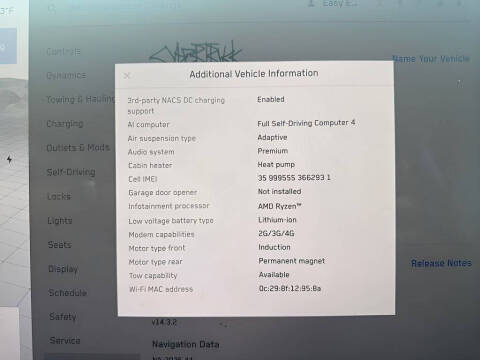Click the search icon at top
The height and width of the screenshot is (360, 480).
[52, 9]
